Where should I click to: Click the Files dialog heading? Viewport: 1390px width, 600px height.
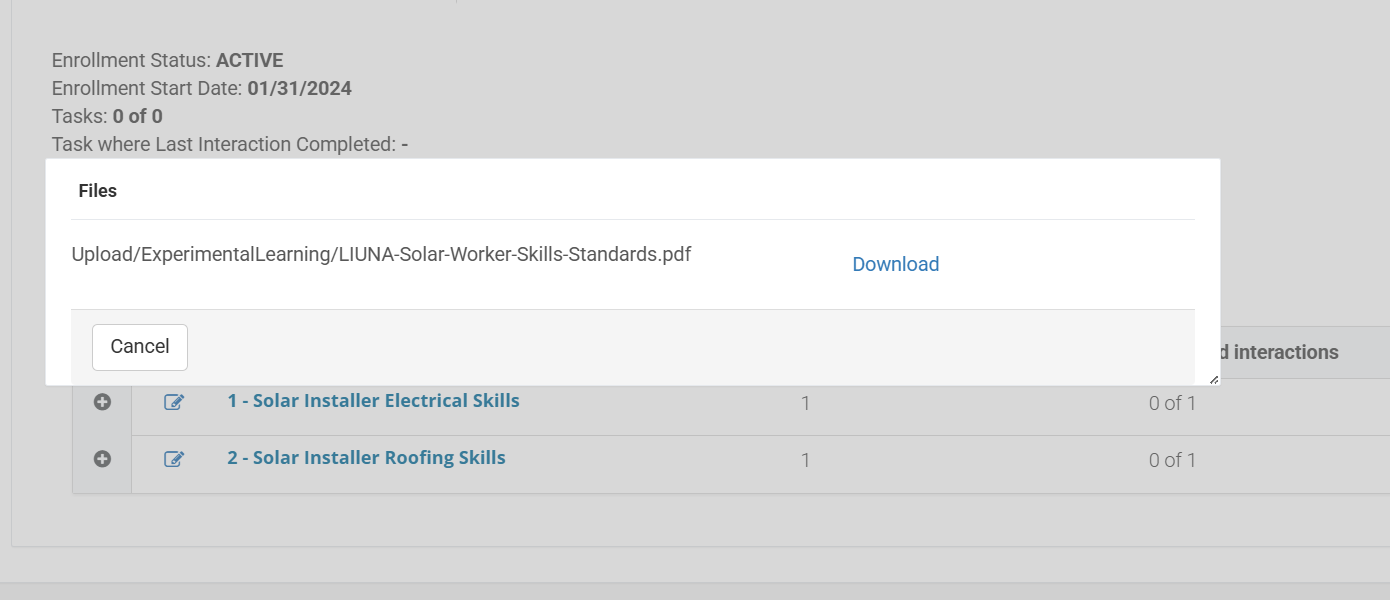[x=98, y=191]
